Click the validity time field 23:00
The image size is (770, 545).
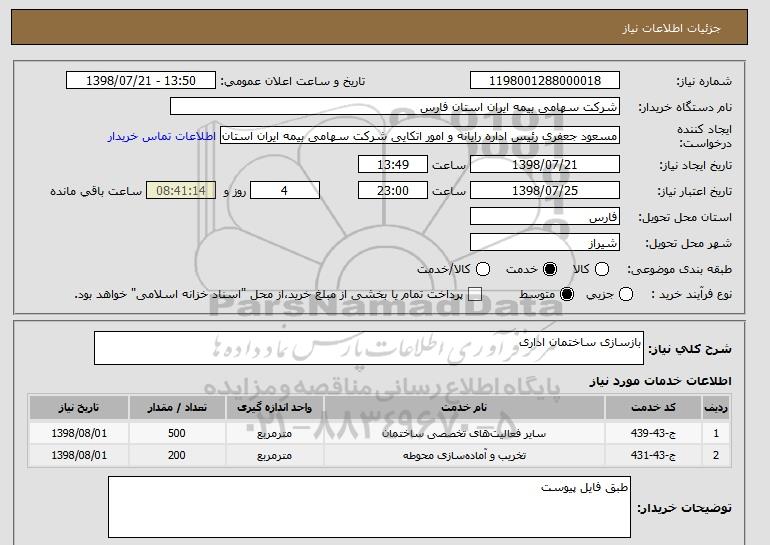pyautogui.click(x=393, y=191)
